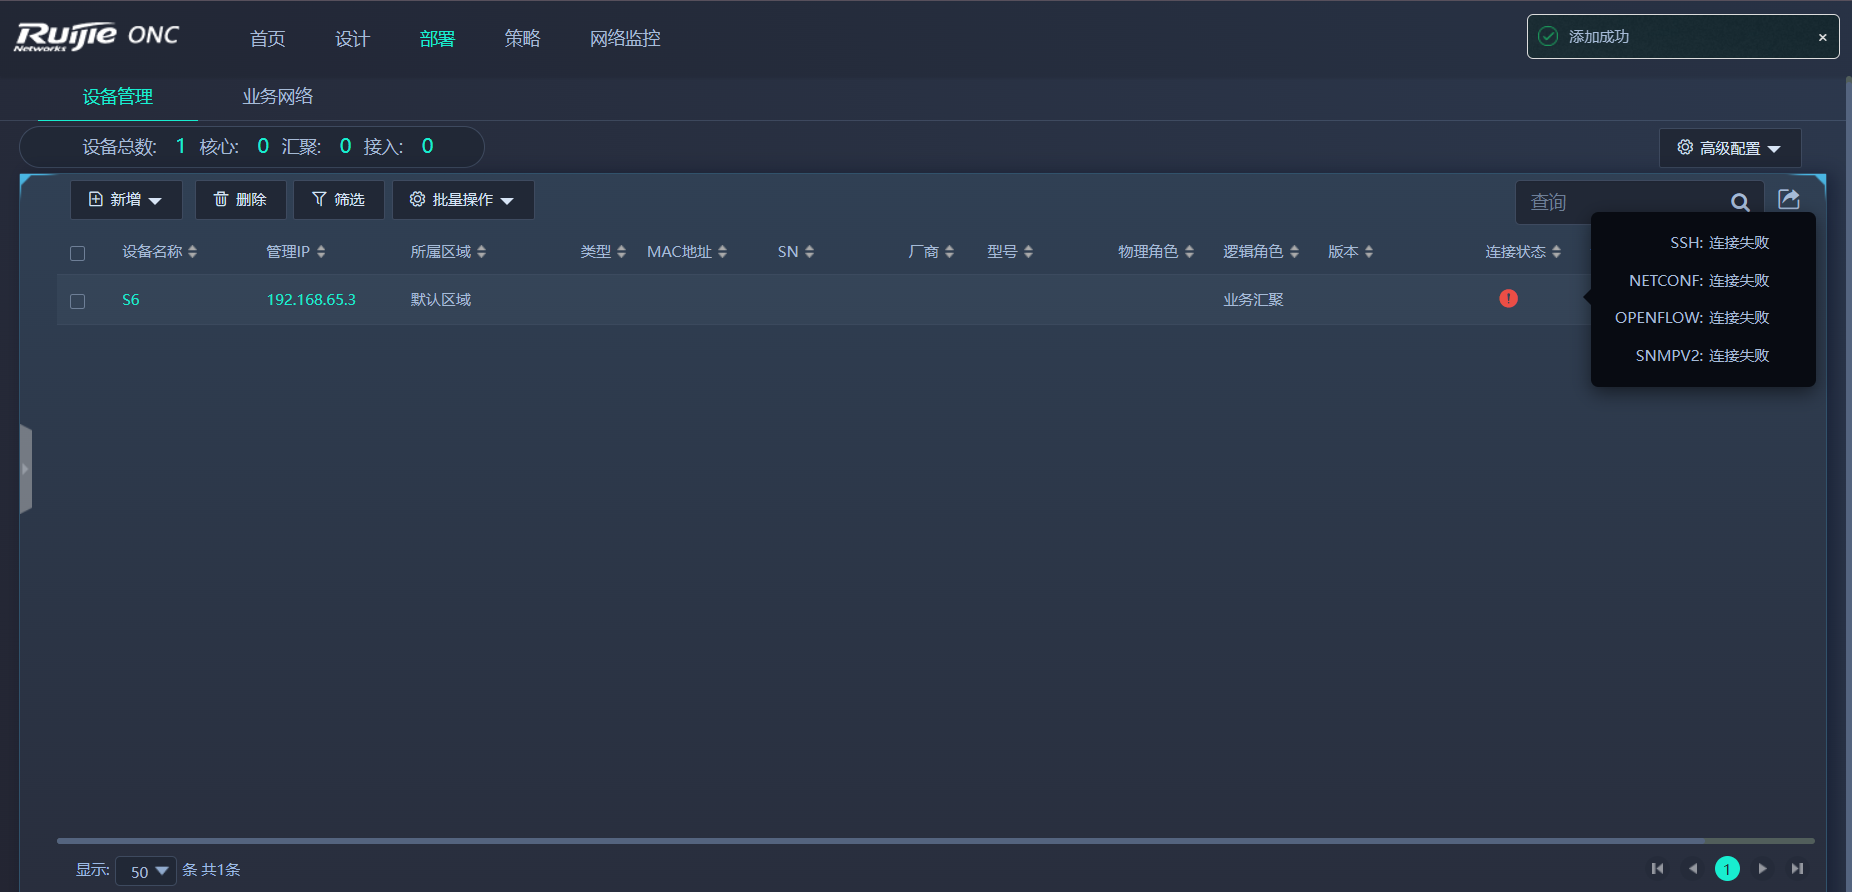
Task: Sort by 所属区域 column
Action: (448, 252)
